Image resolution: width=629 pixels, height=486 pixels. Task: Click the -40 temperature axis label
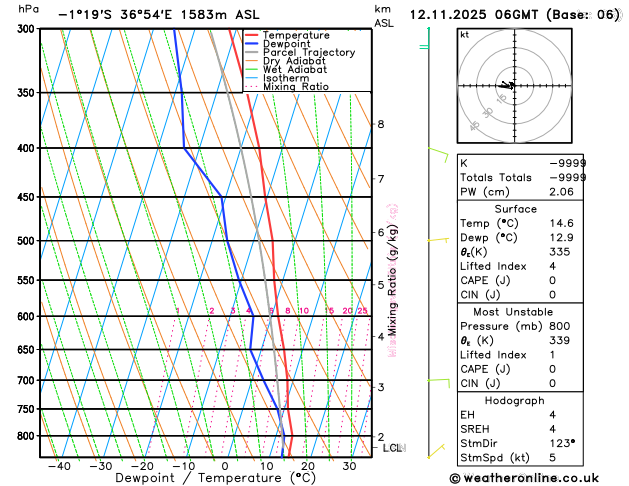[x=59, y=466]
